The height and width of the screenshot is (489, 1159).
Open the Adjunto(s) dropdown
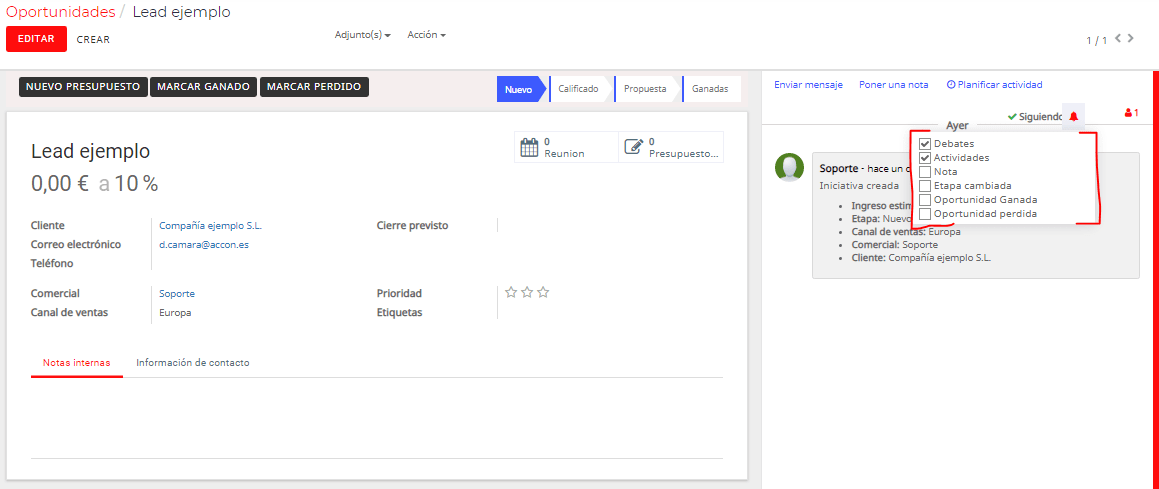(x=362, y=35)
